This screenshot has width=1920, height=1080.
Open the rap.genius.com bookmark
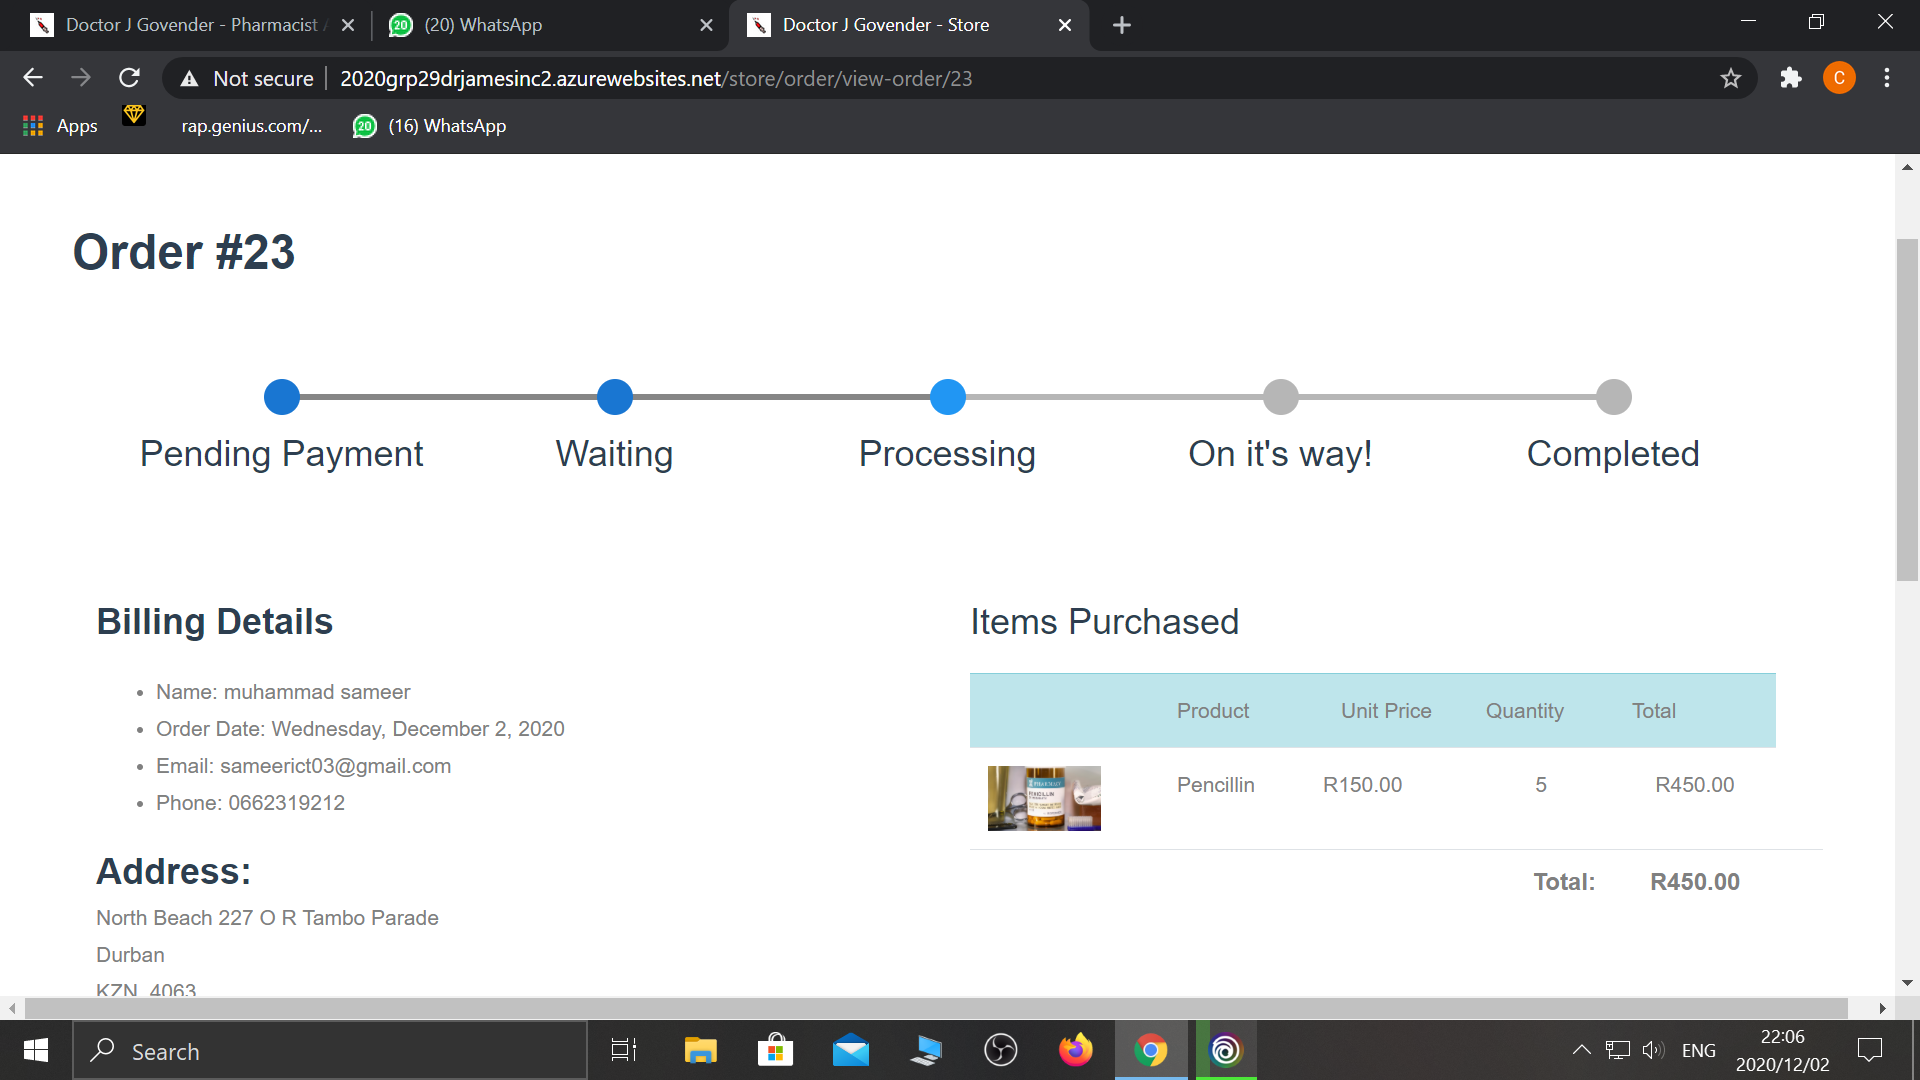(x=250, y=126)
